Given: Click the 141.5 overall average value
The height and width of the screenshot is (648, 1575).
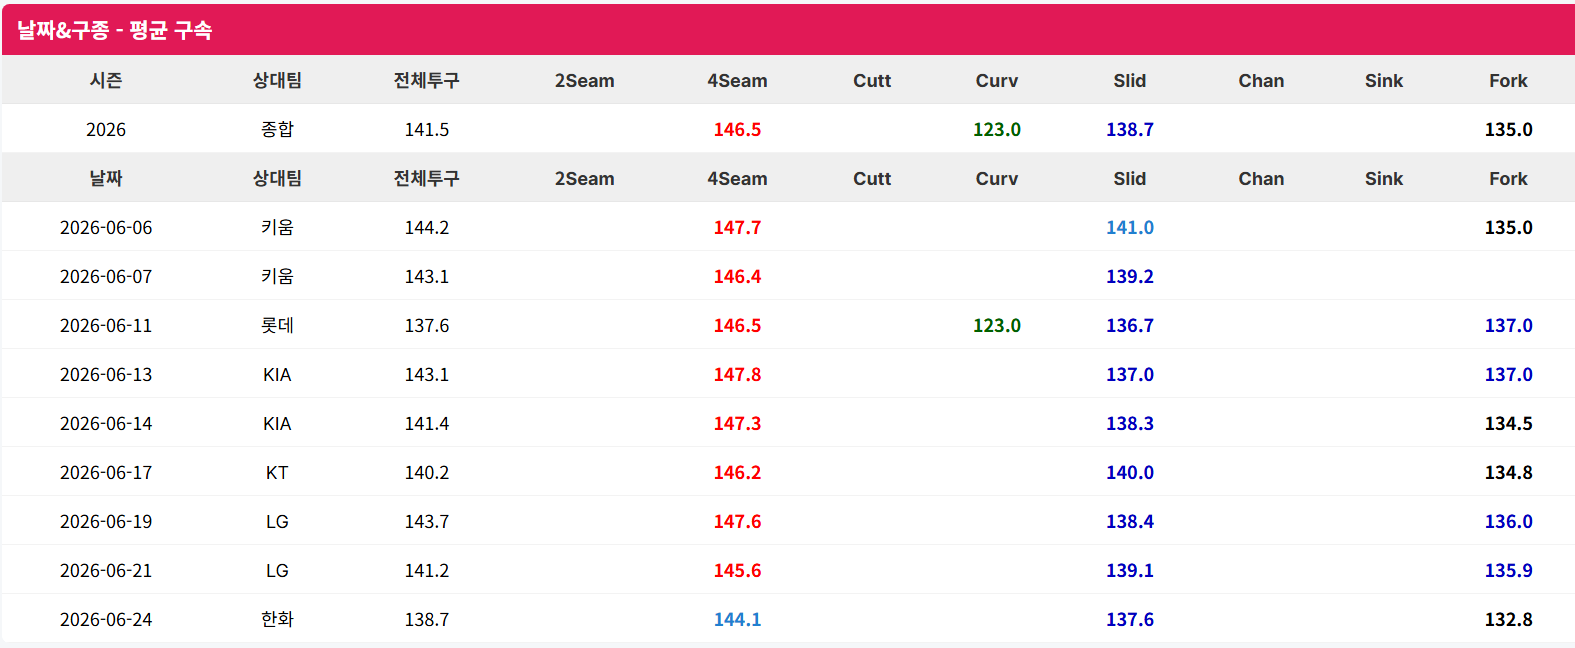Looking at the screenshot, I should point(427,130).
